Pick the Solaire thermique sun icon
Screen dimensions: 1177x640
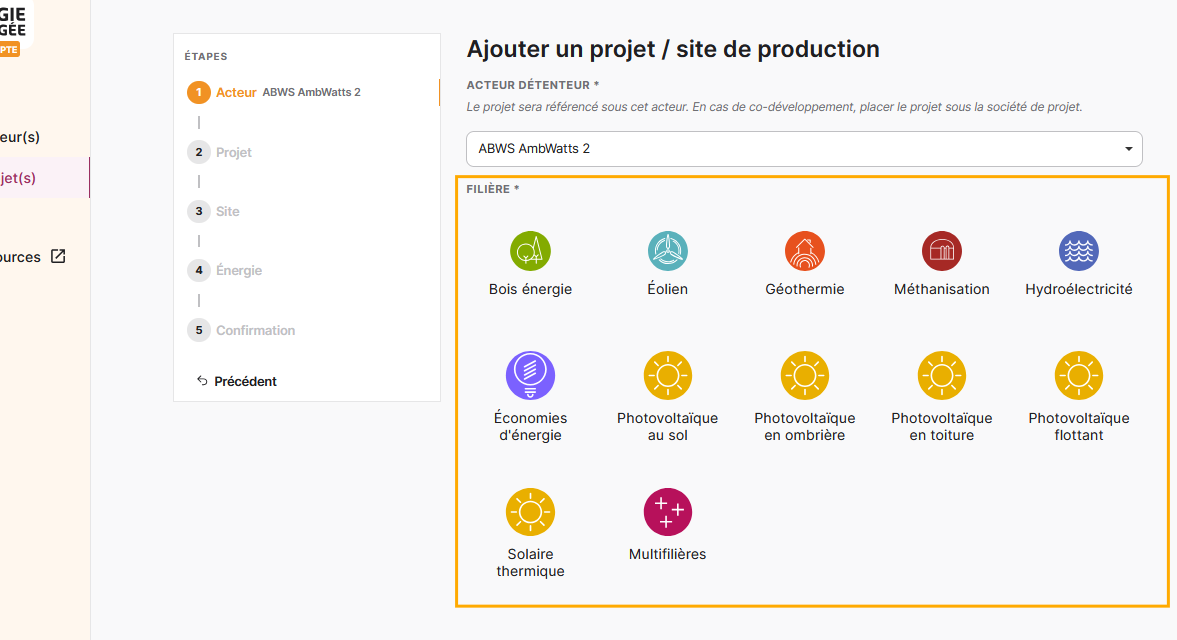[x=530, y=512]
